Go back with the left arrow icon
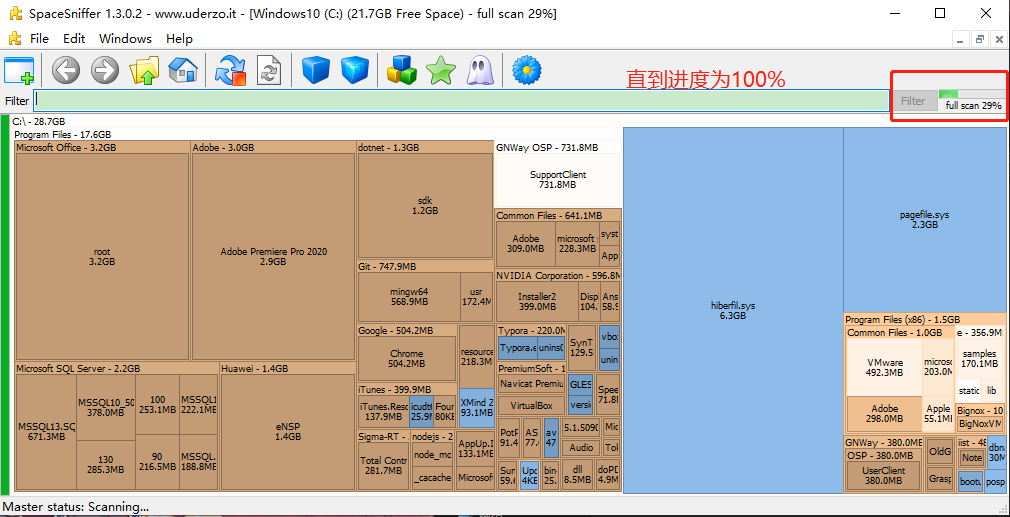1010x517 pixels. tap(66, 70)
